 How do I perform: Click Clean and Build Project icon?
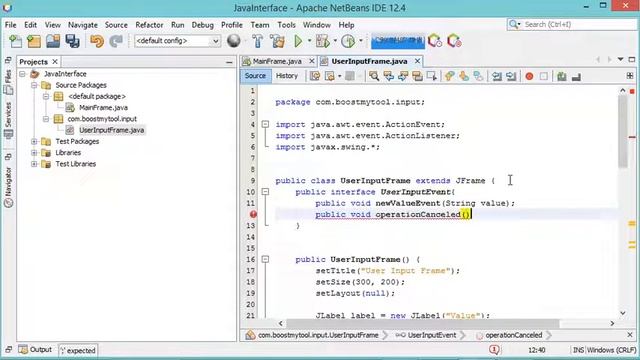pos(277,41)
